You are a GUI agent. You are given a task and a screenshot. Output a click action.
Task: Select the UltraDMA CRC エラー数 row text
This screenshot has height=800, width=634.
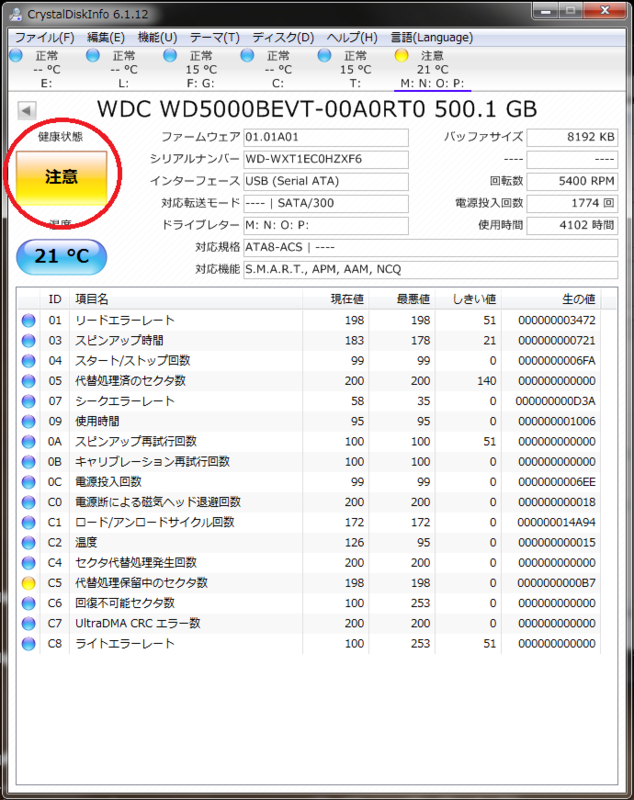[138, 623]
